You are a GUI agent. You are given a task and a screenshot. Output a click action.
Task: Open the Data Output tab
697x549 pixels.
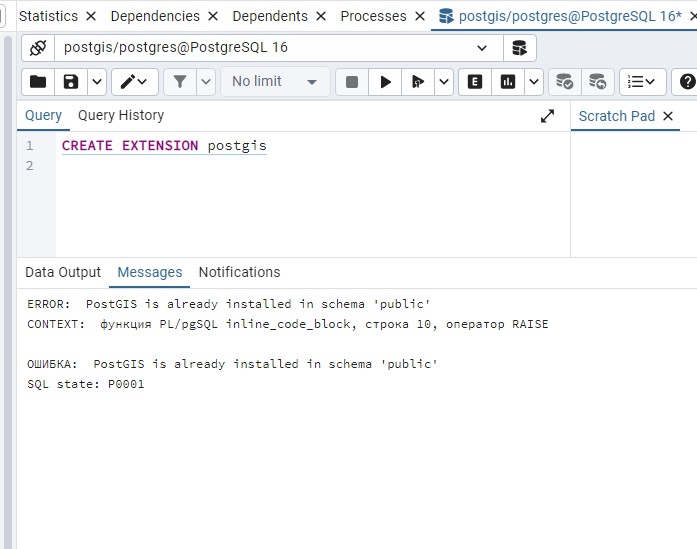pyautogui.click(x=63, y=272)
